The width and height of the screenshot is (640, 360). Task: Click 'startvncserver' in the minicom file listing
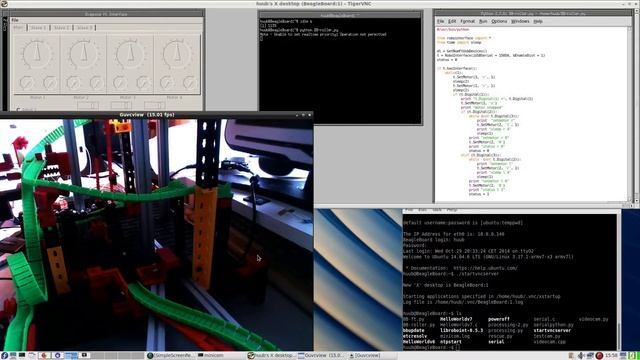click(x=552, y=331)
